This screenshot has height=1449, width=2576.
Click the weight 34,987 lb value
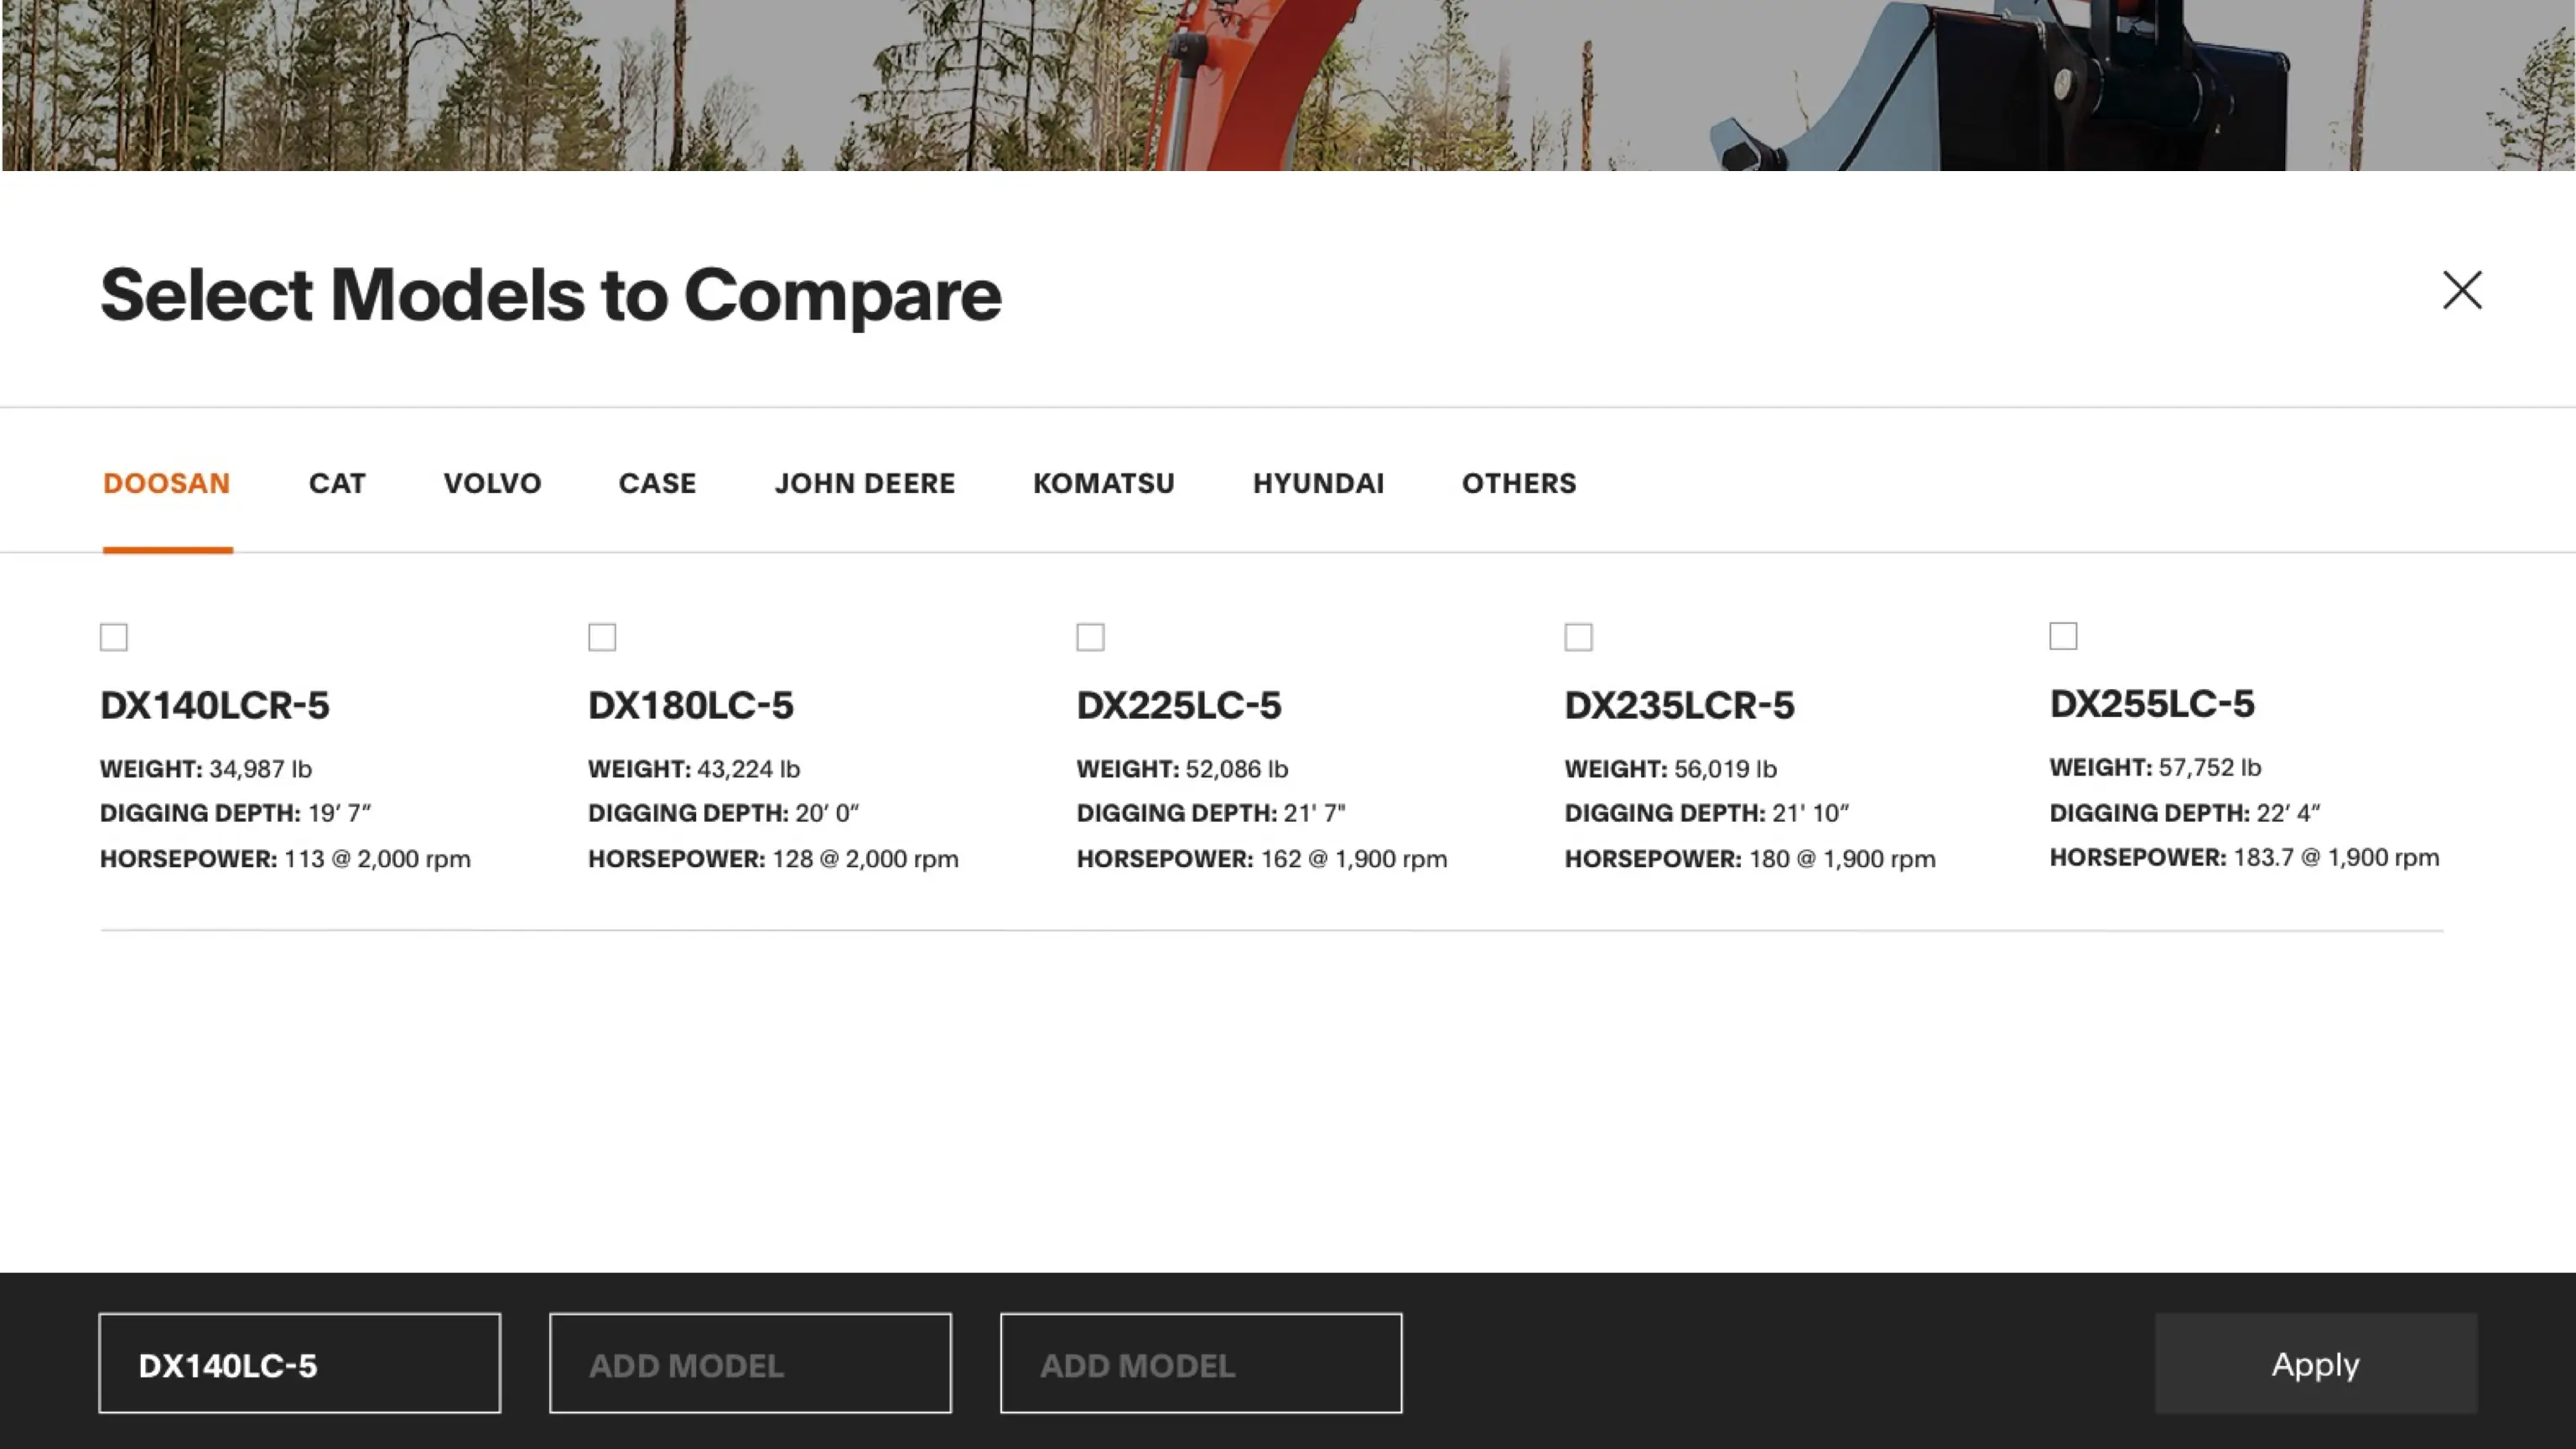(260, 769)
